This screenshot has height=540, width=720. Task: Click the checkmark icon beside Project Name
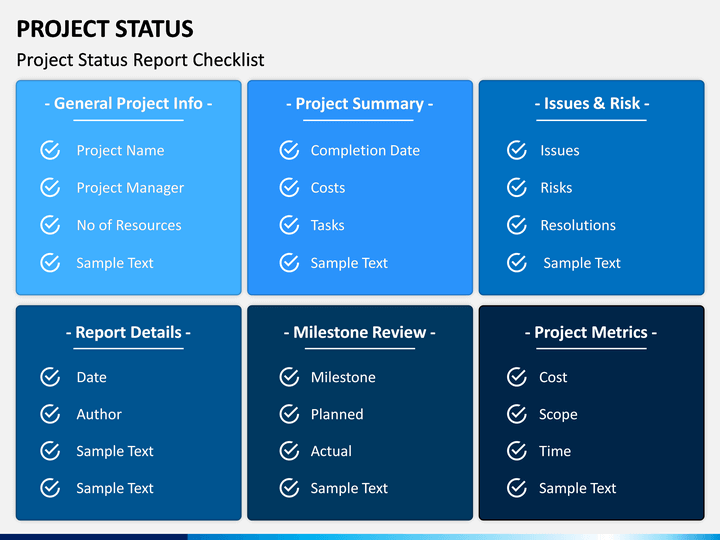[50, 150]
